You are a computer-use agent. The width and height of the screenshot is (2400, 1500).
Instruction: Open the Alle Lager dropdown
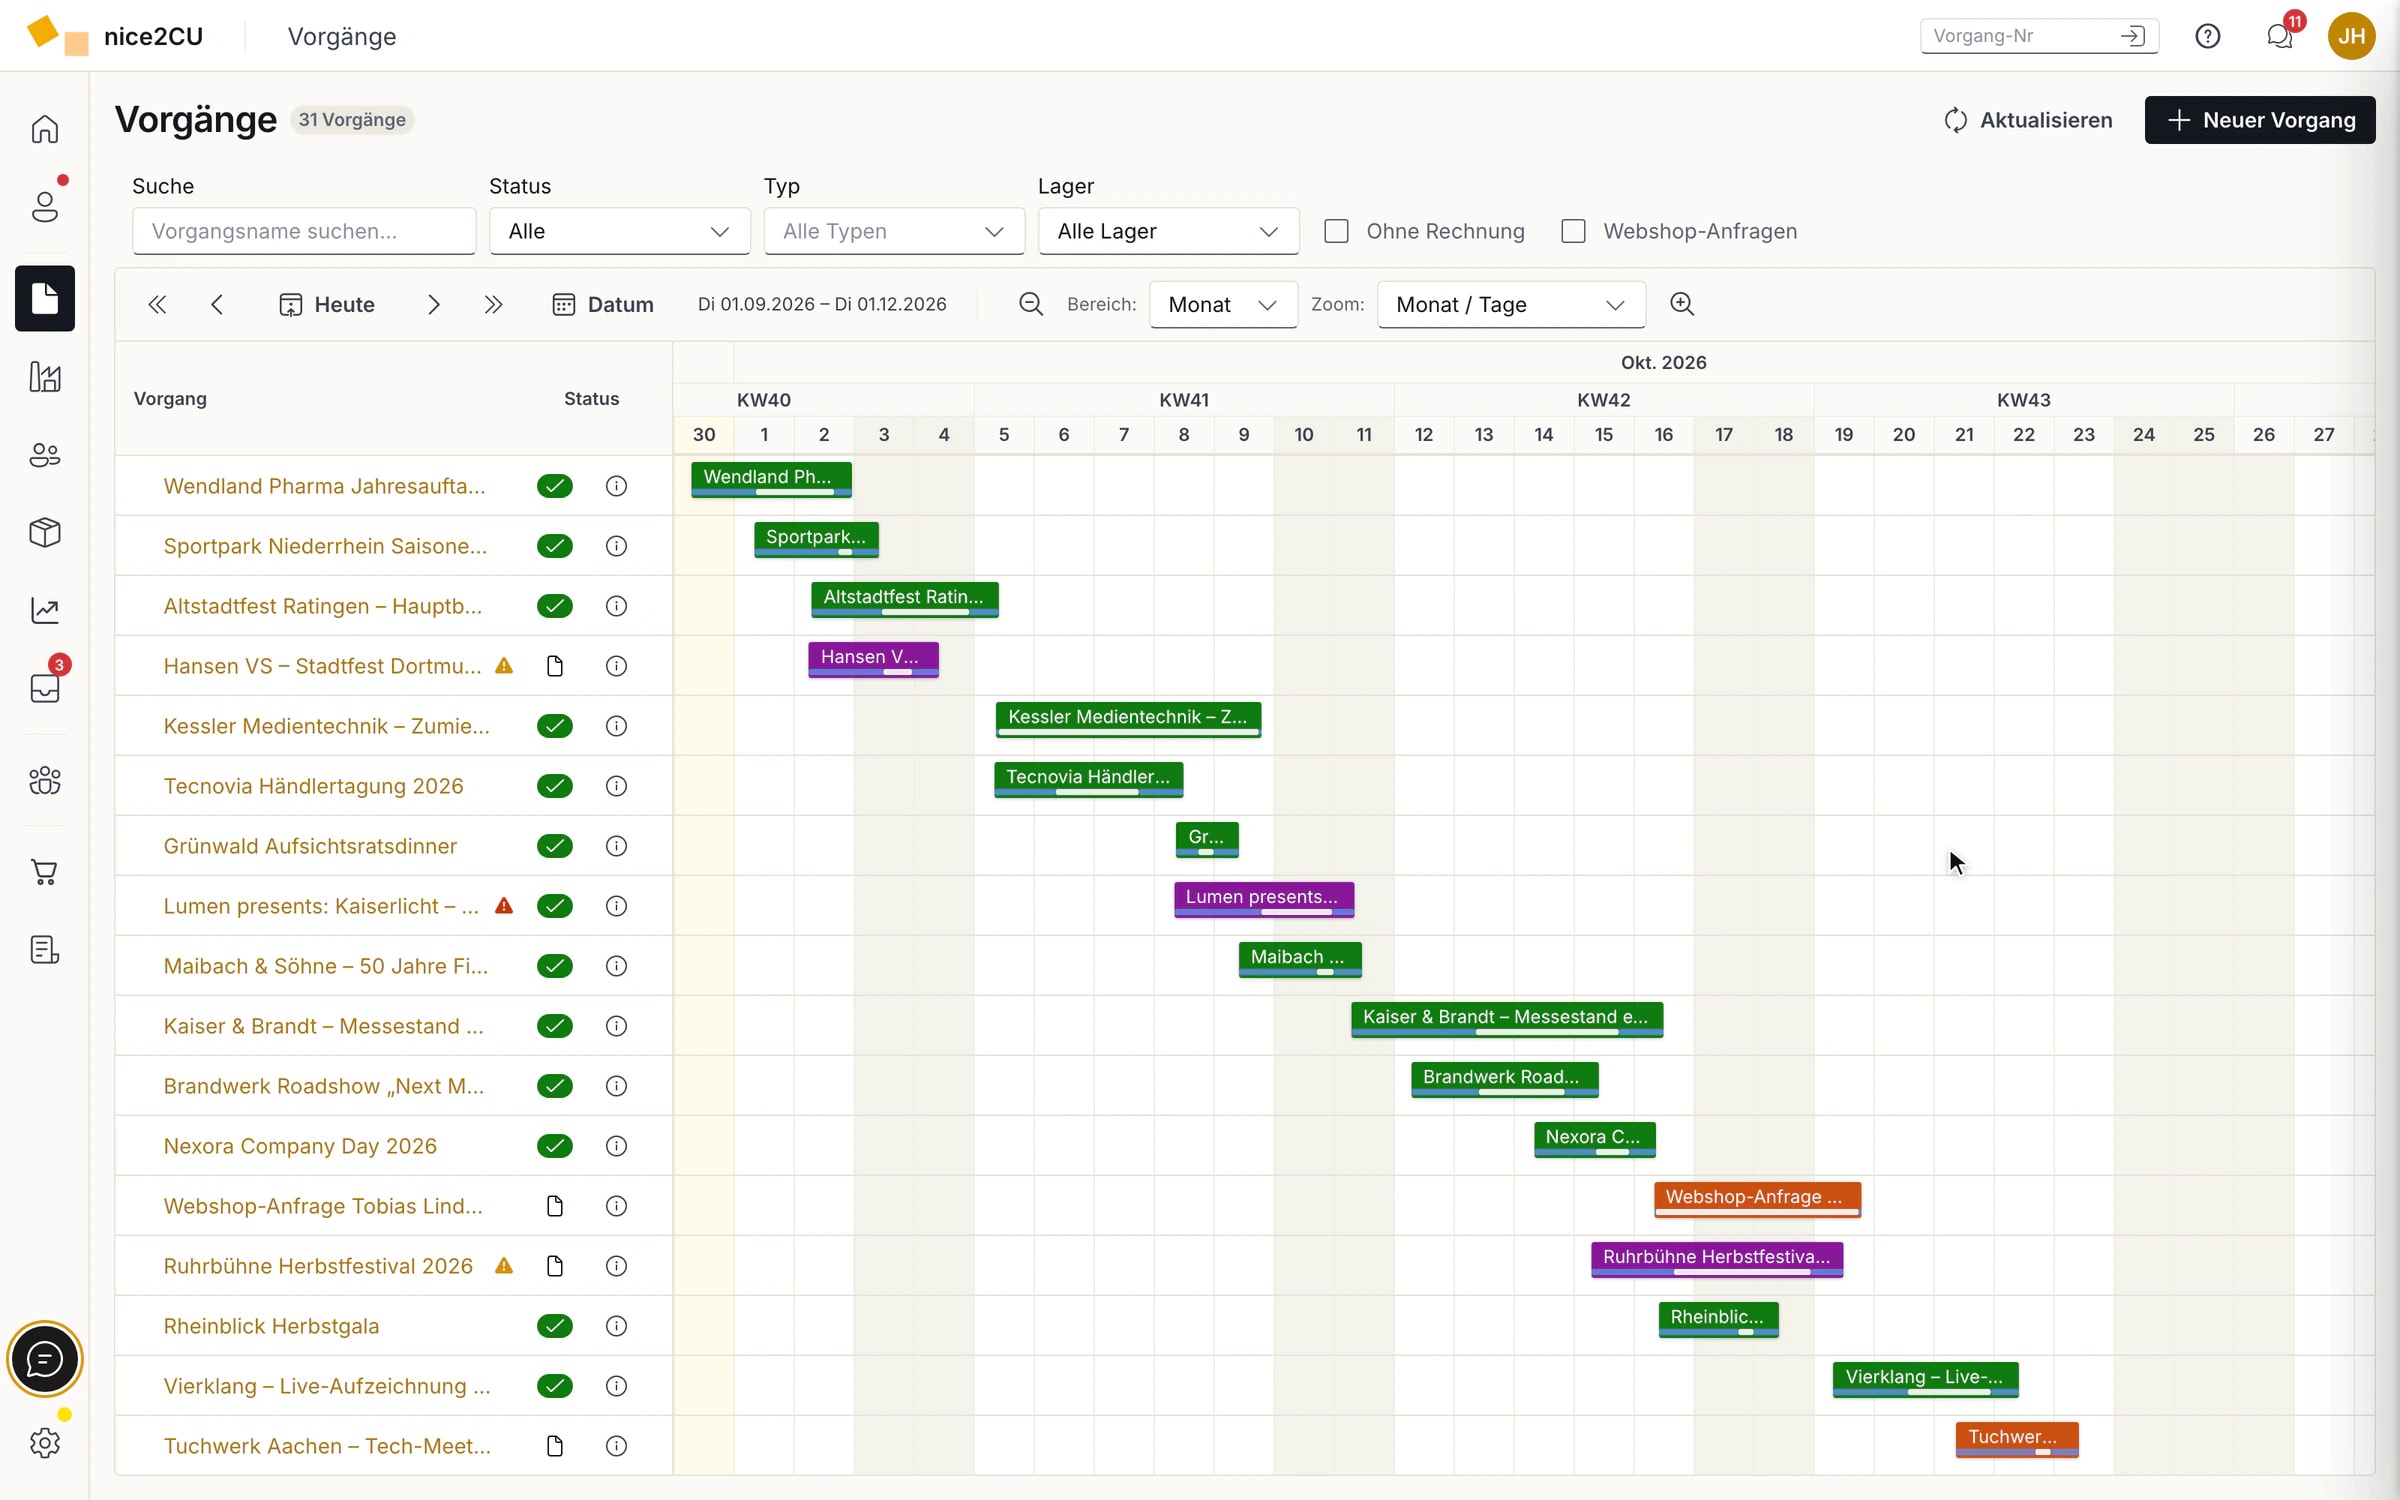tap(1168, 231)
